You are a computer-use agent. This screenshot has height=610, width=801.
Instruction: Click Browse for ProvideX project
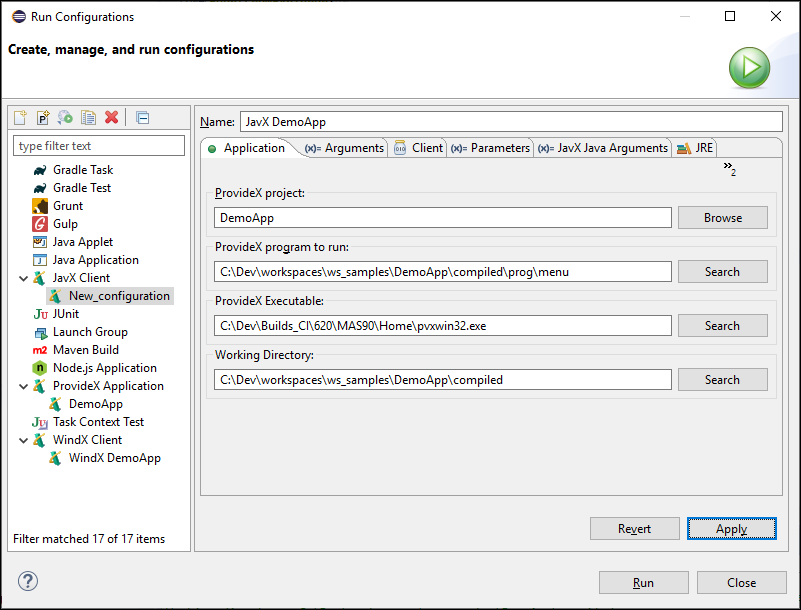coord(722,218)
